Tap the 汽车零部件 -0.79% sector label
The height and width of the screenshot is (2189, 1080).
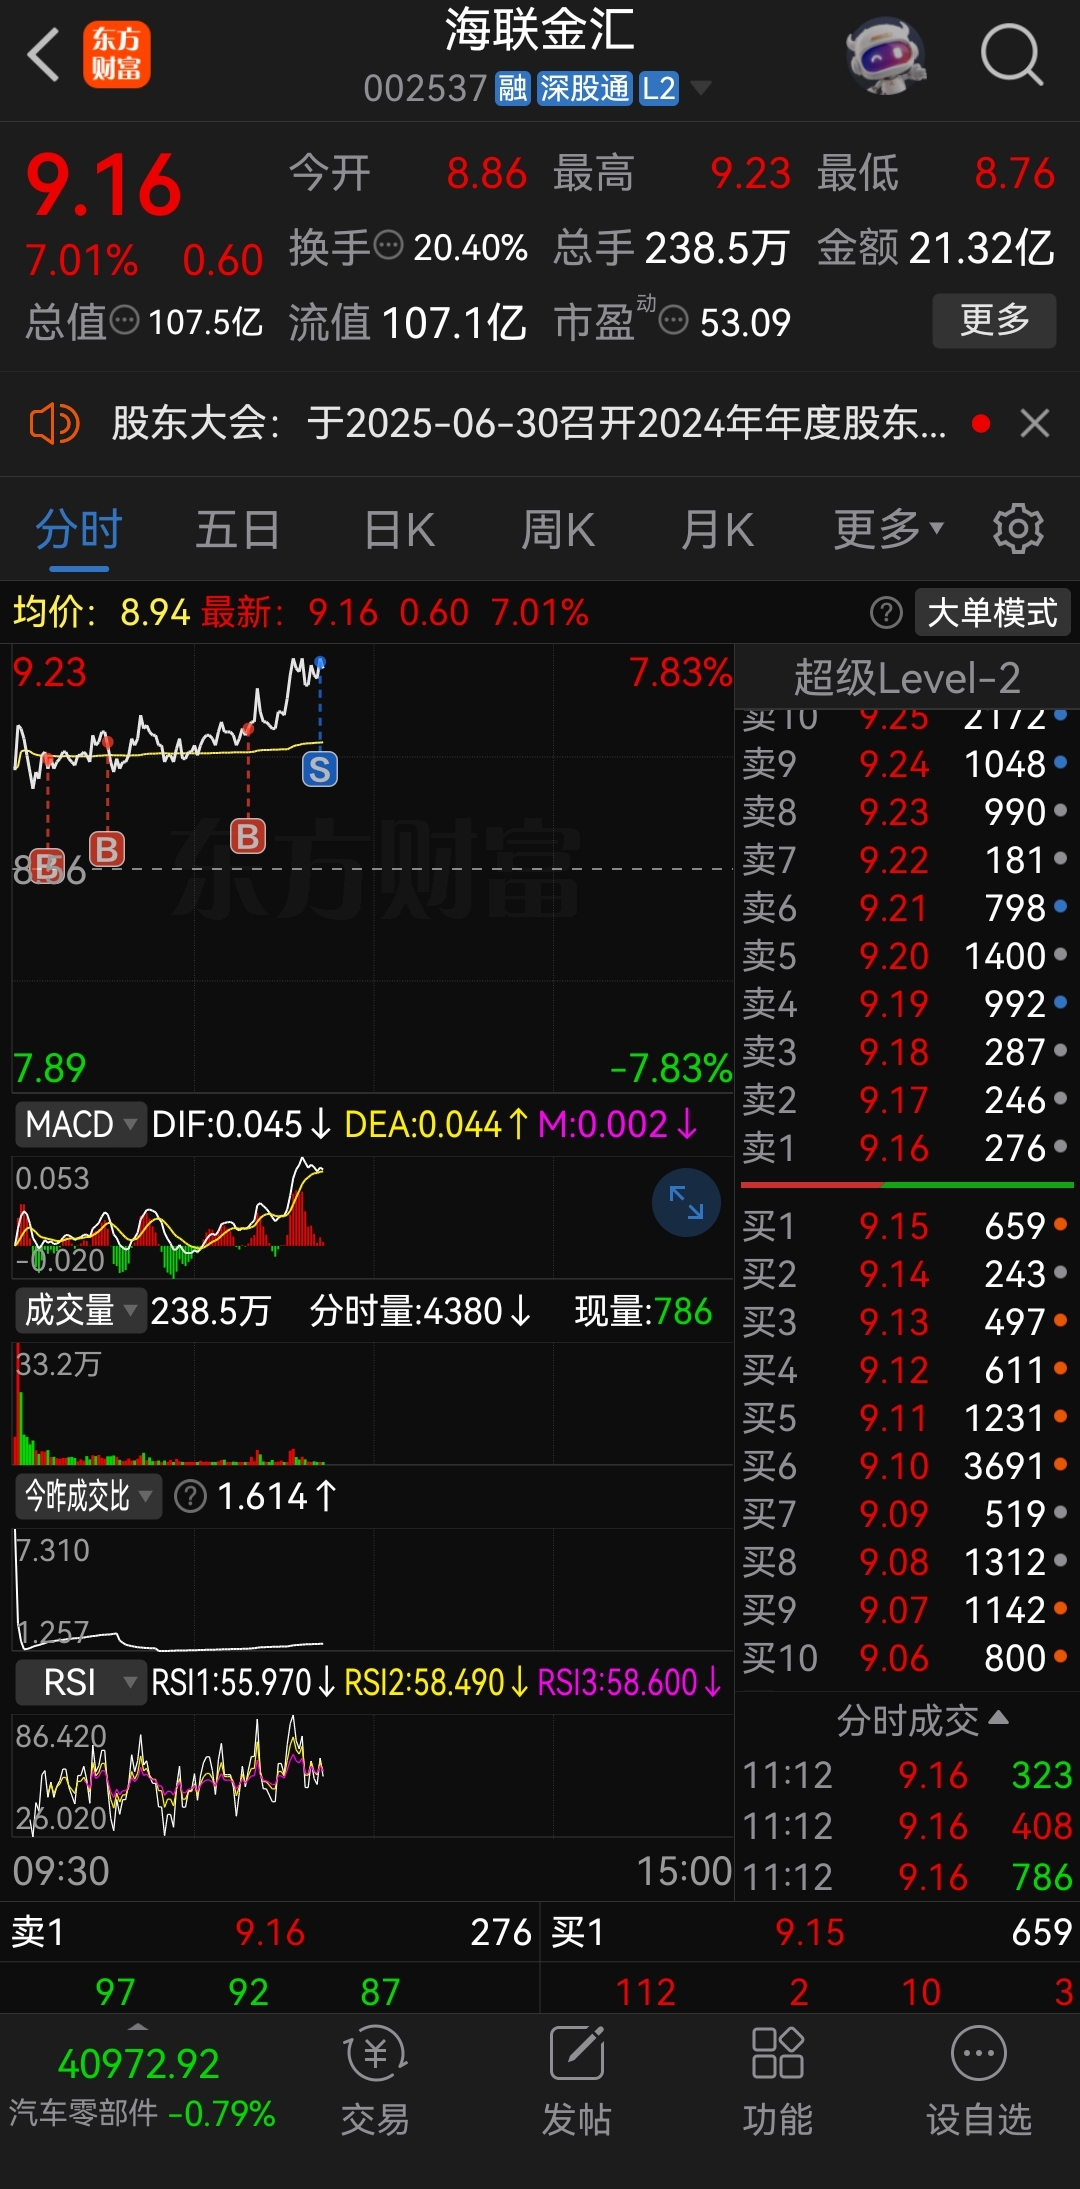tap(142, 2113)
